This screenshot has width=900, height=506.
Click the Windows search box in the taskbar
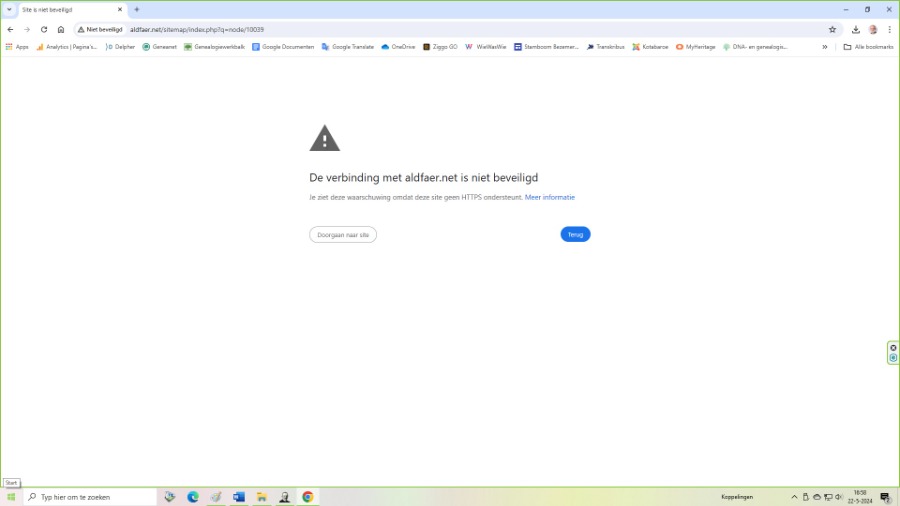[90, 497]
